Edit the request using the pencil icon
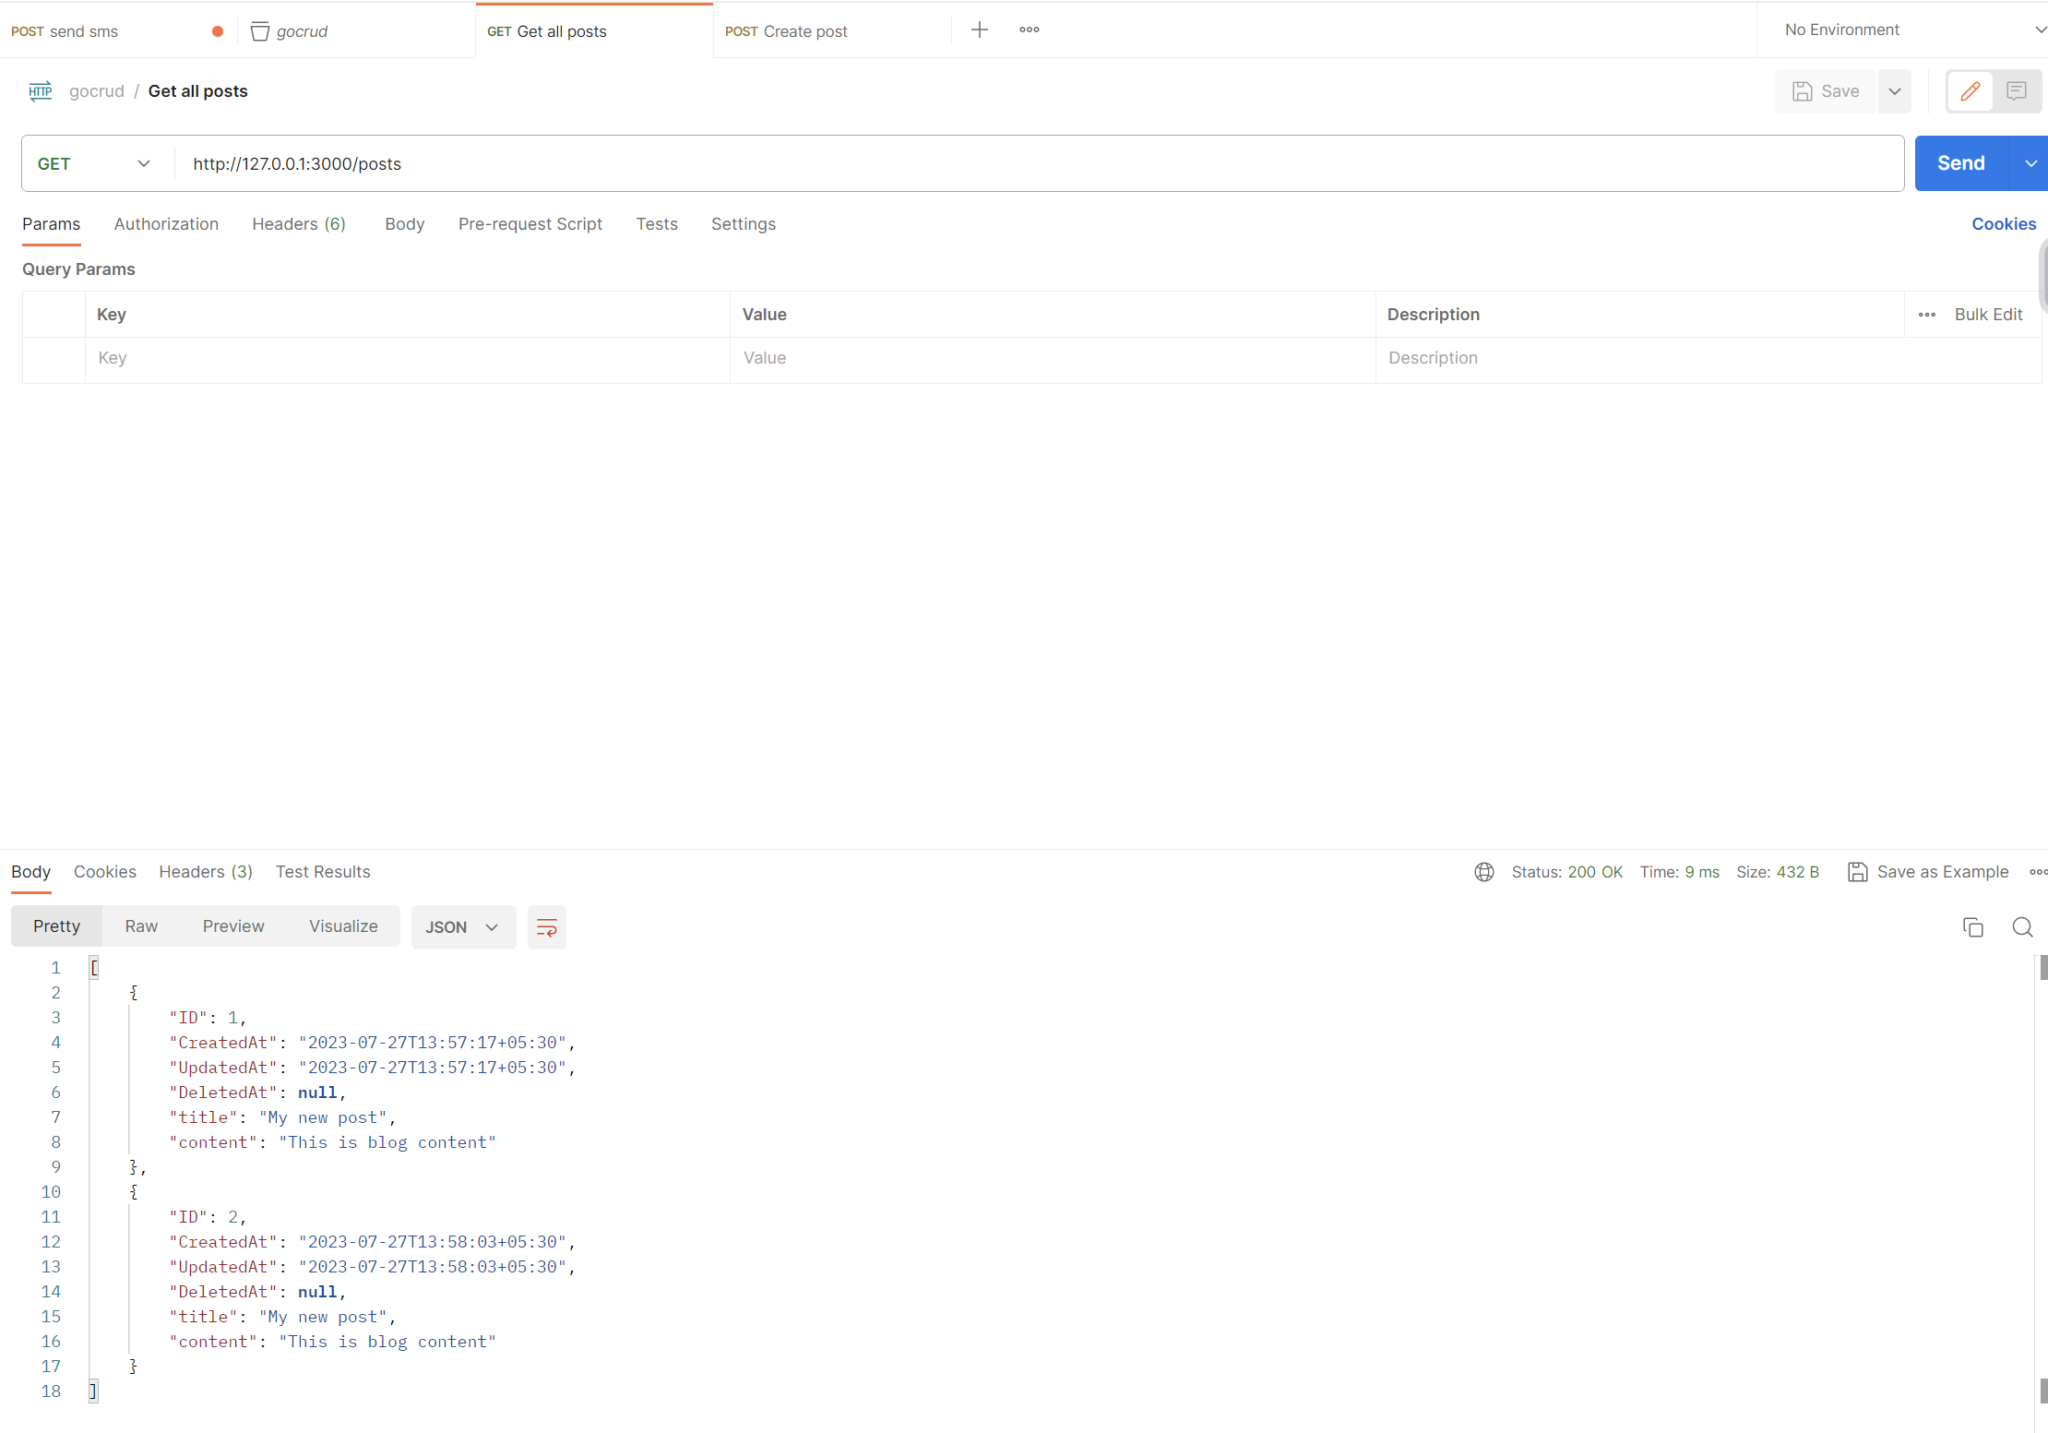 [x=1969, y=91]
